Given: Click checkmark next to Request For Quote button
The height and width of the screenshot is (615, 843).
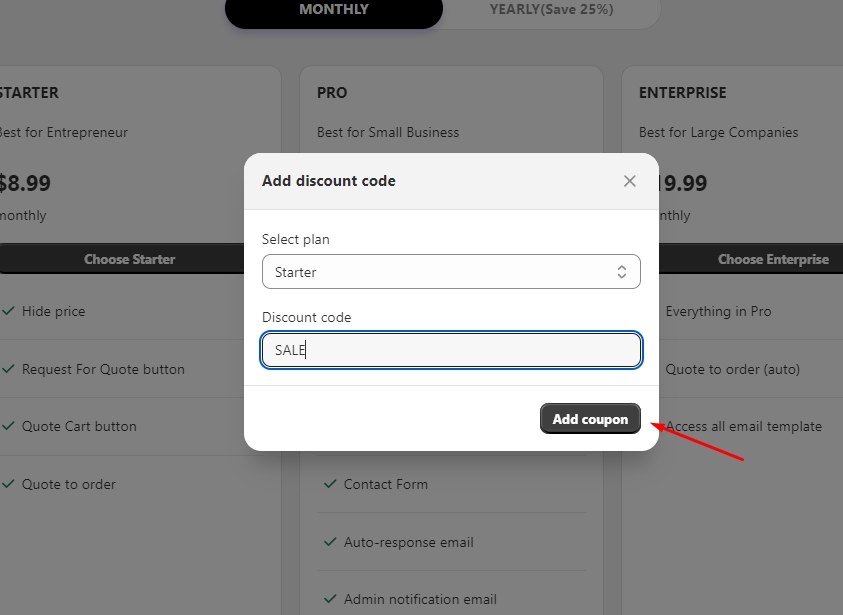Looking at the screenshot, I should coord(8,369).
